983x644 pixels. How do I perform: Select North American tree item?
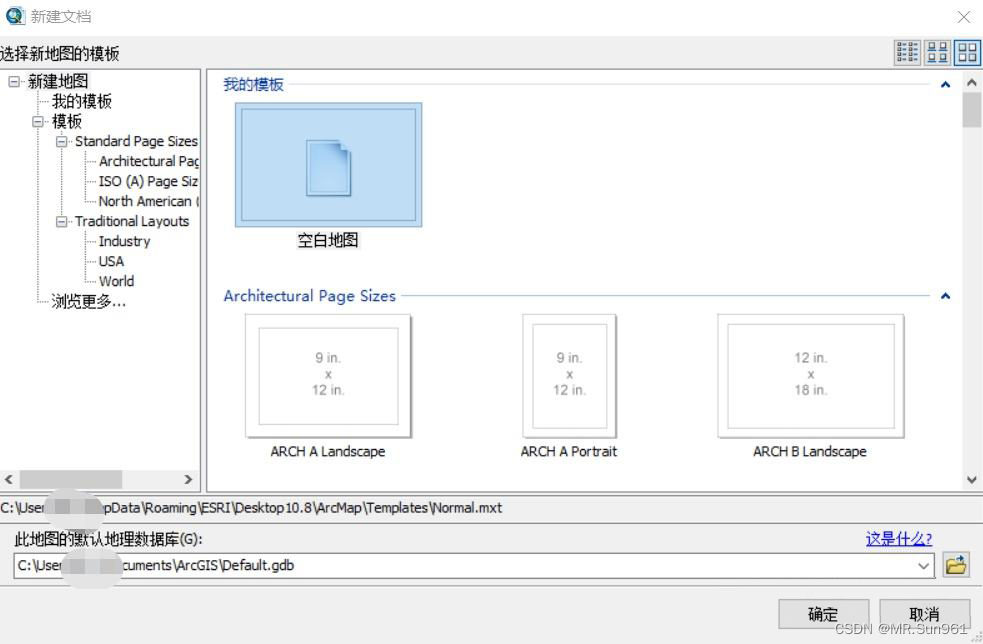[x=149, y=201]
